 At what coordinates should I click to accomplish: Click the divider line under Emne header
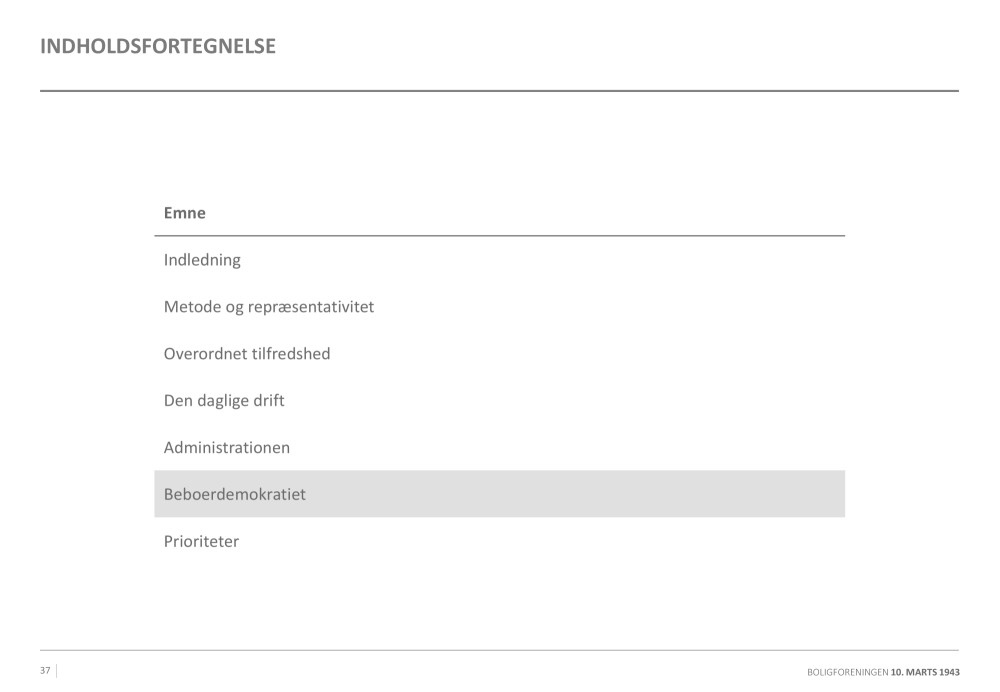coord(499,236)
